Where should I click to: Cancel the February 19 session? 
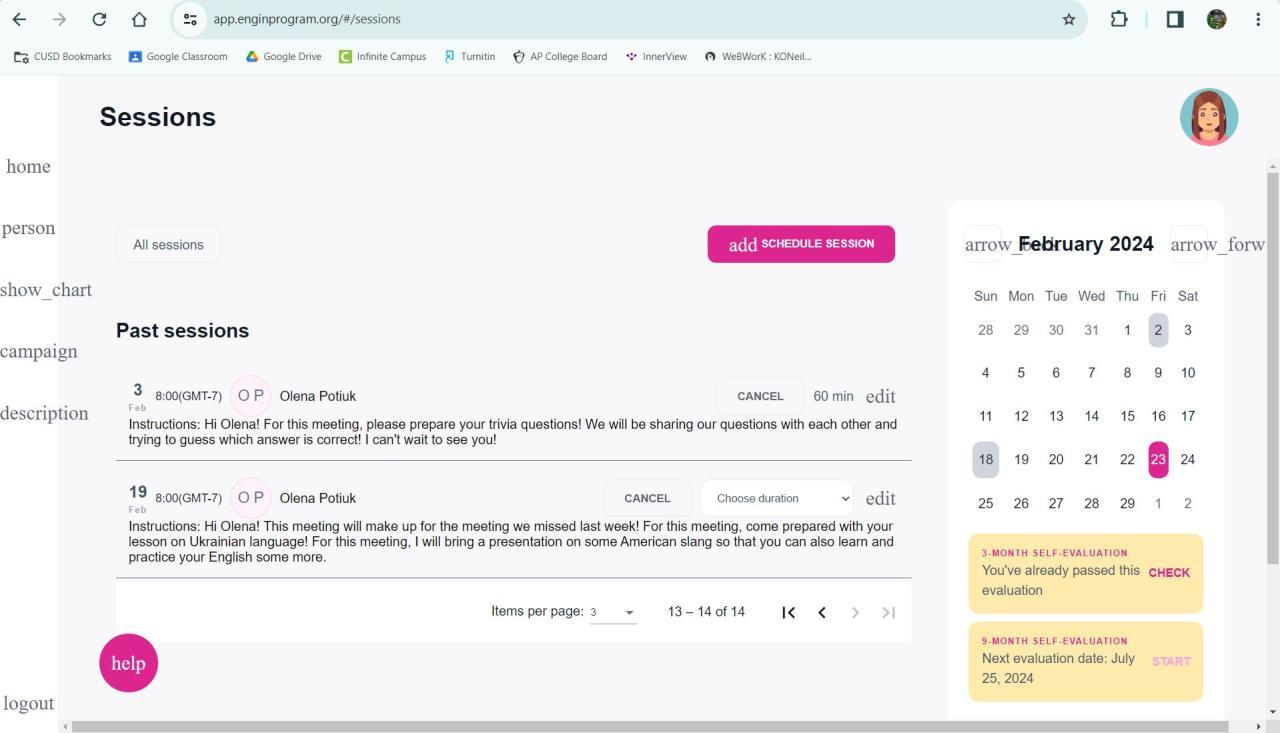pyautogui.click(x=647, y=498)
